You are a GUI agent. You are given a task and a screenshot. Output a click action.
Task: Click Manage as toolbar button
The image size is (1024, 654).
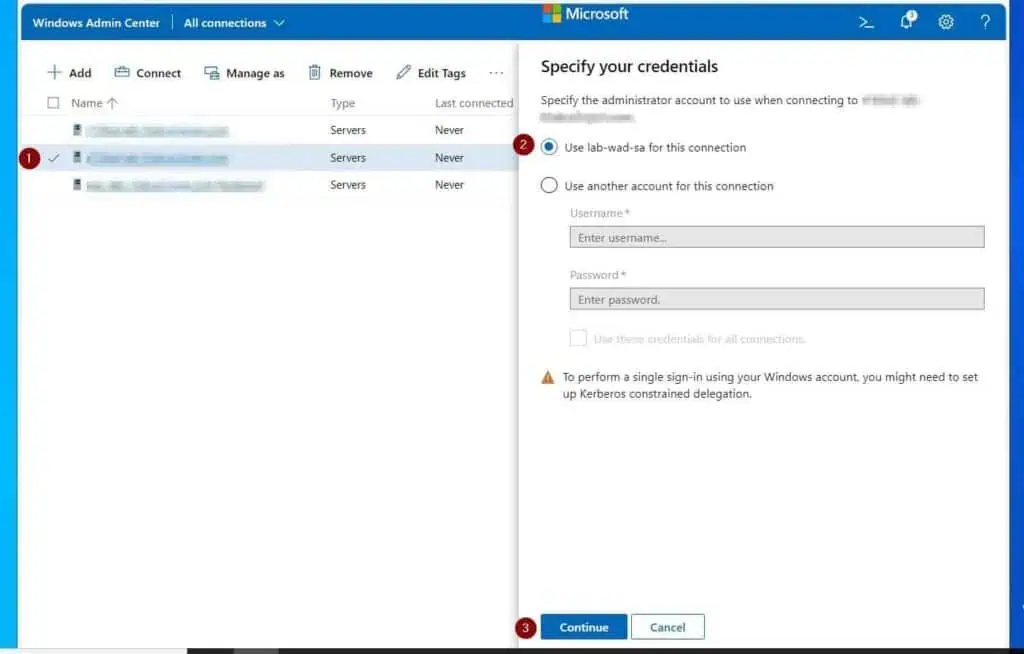tap(244, 73)
